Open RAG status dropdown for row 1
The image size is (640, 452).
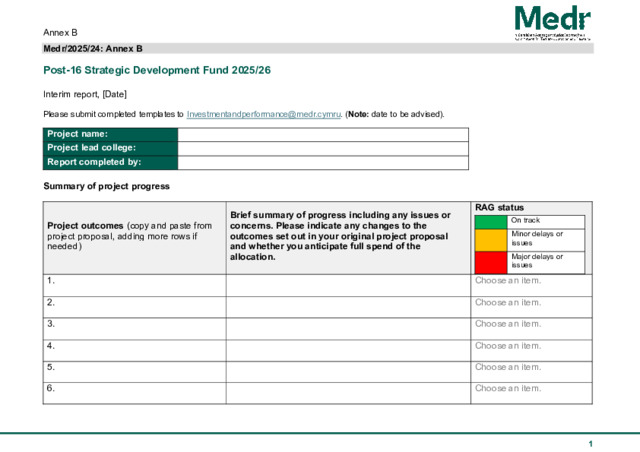508,281
